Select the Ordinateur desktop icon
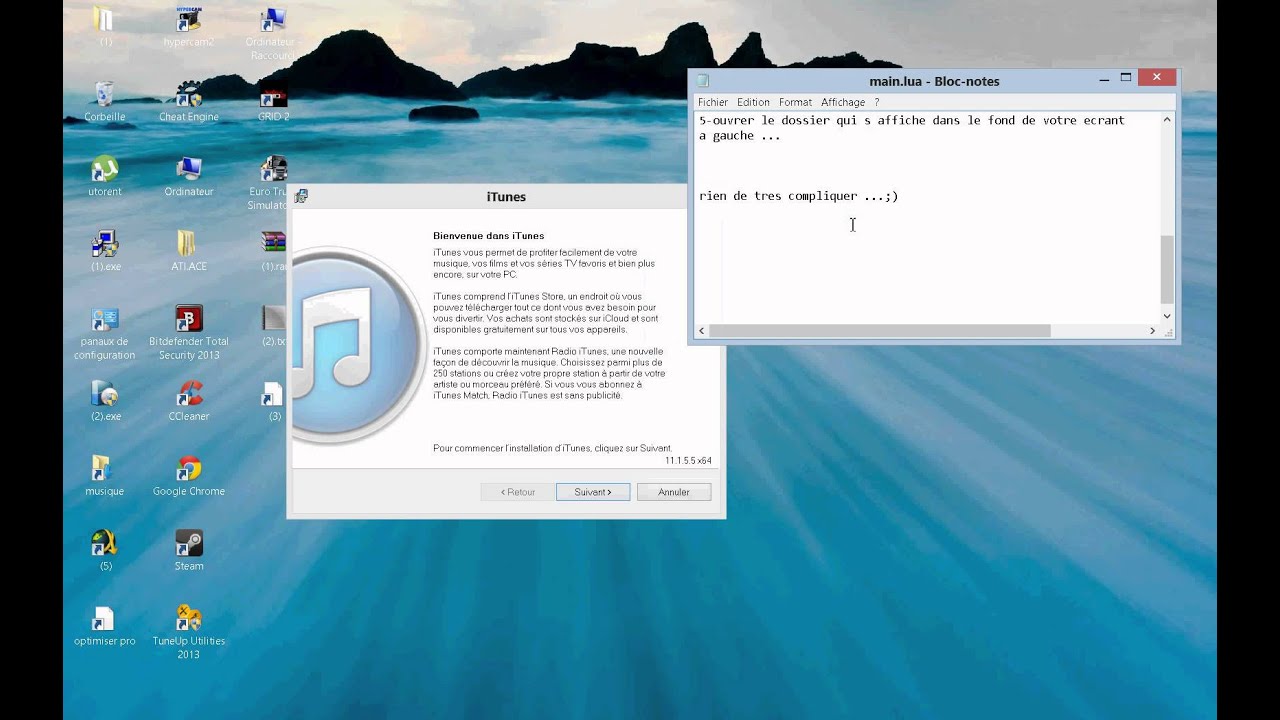This screenshot has width=1280, height=720. (189, 177)
